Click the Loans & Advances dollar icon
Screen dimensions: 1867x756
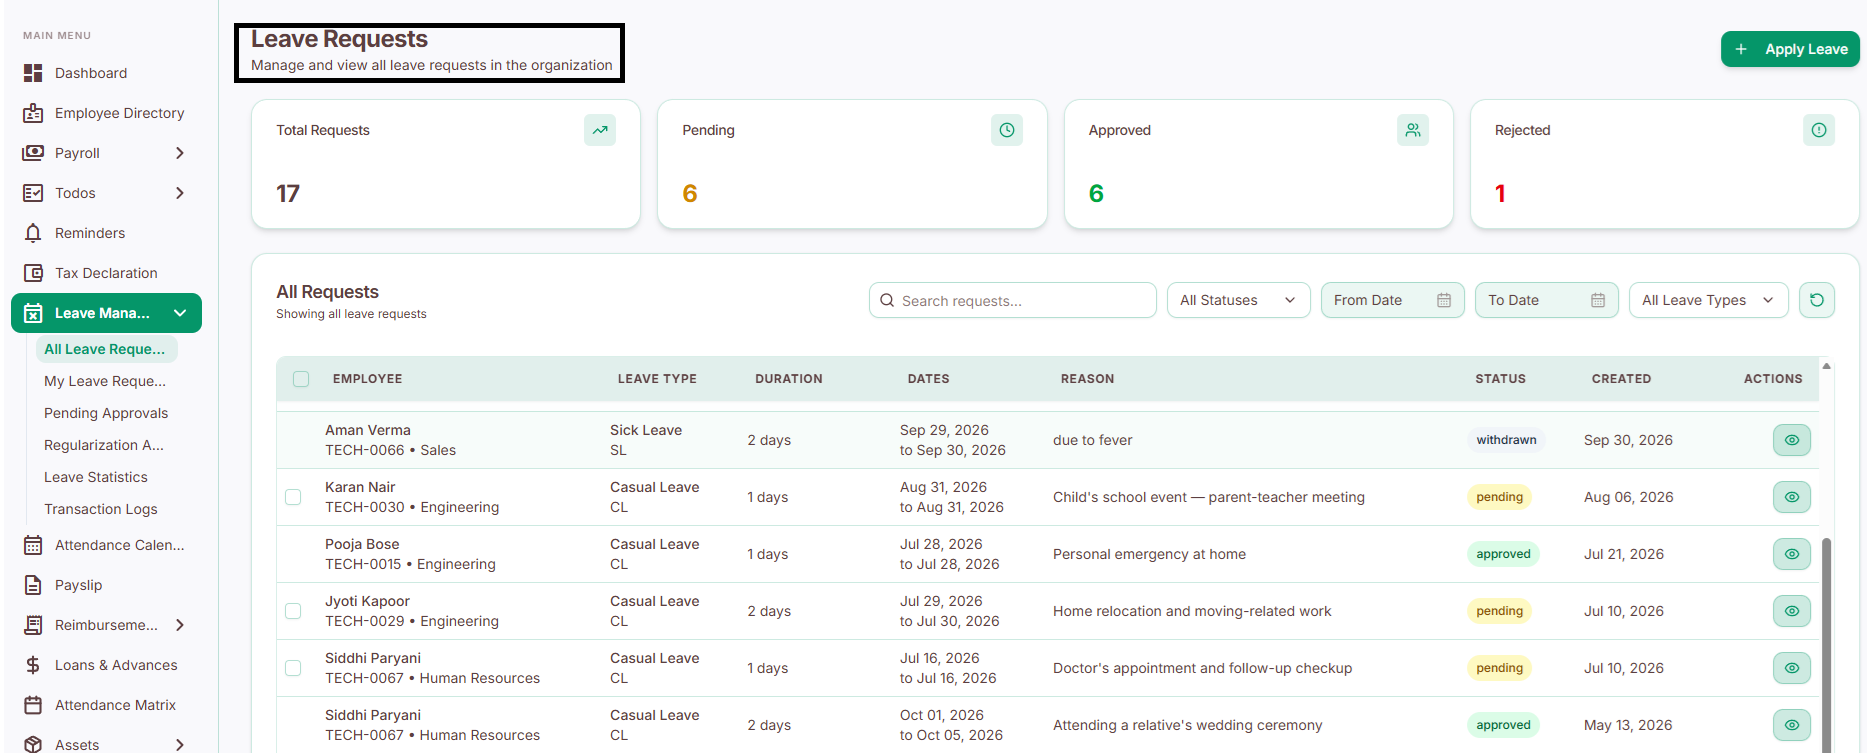33,665
